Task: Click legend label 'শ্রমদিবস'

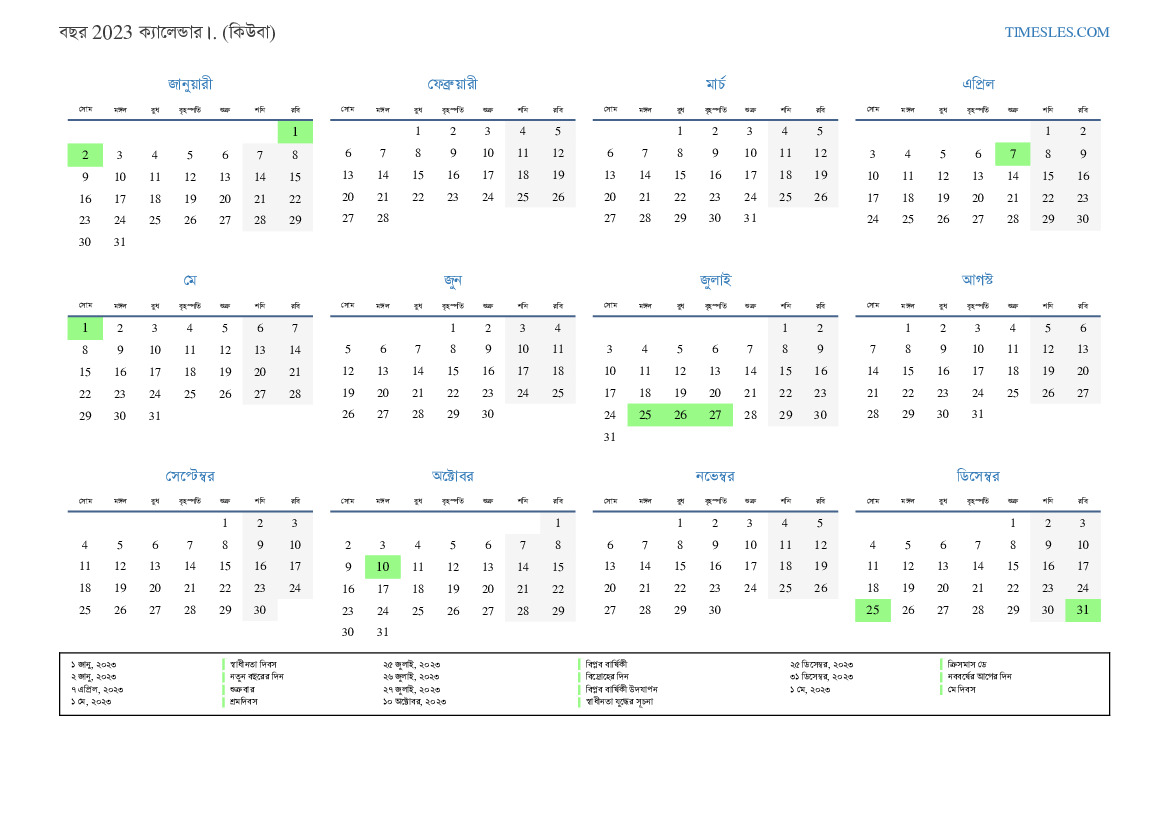Action: 244,702
